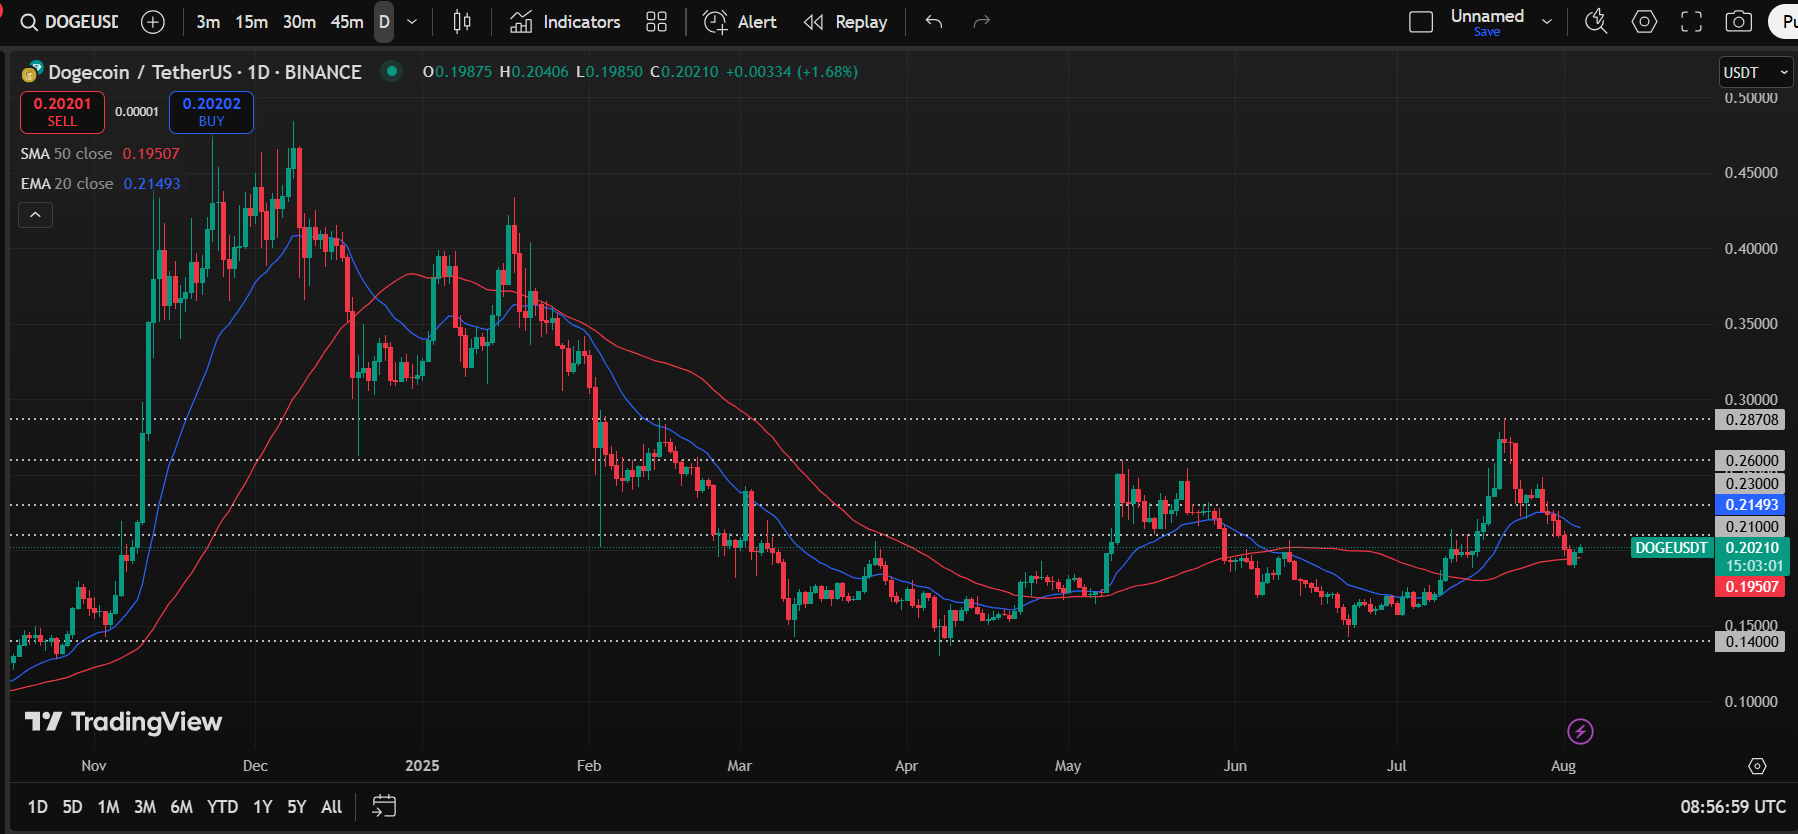Expand the layout menu chevron next to Unnamed
The width and height of the screenshot is (1798, 834).
(x=1547, y=22)
